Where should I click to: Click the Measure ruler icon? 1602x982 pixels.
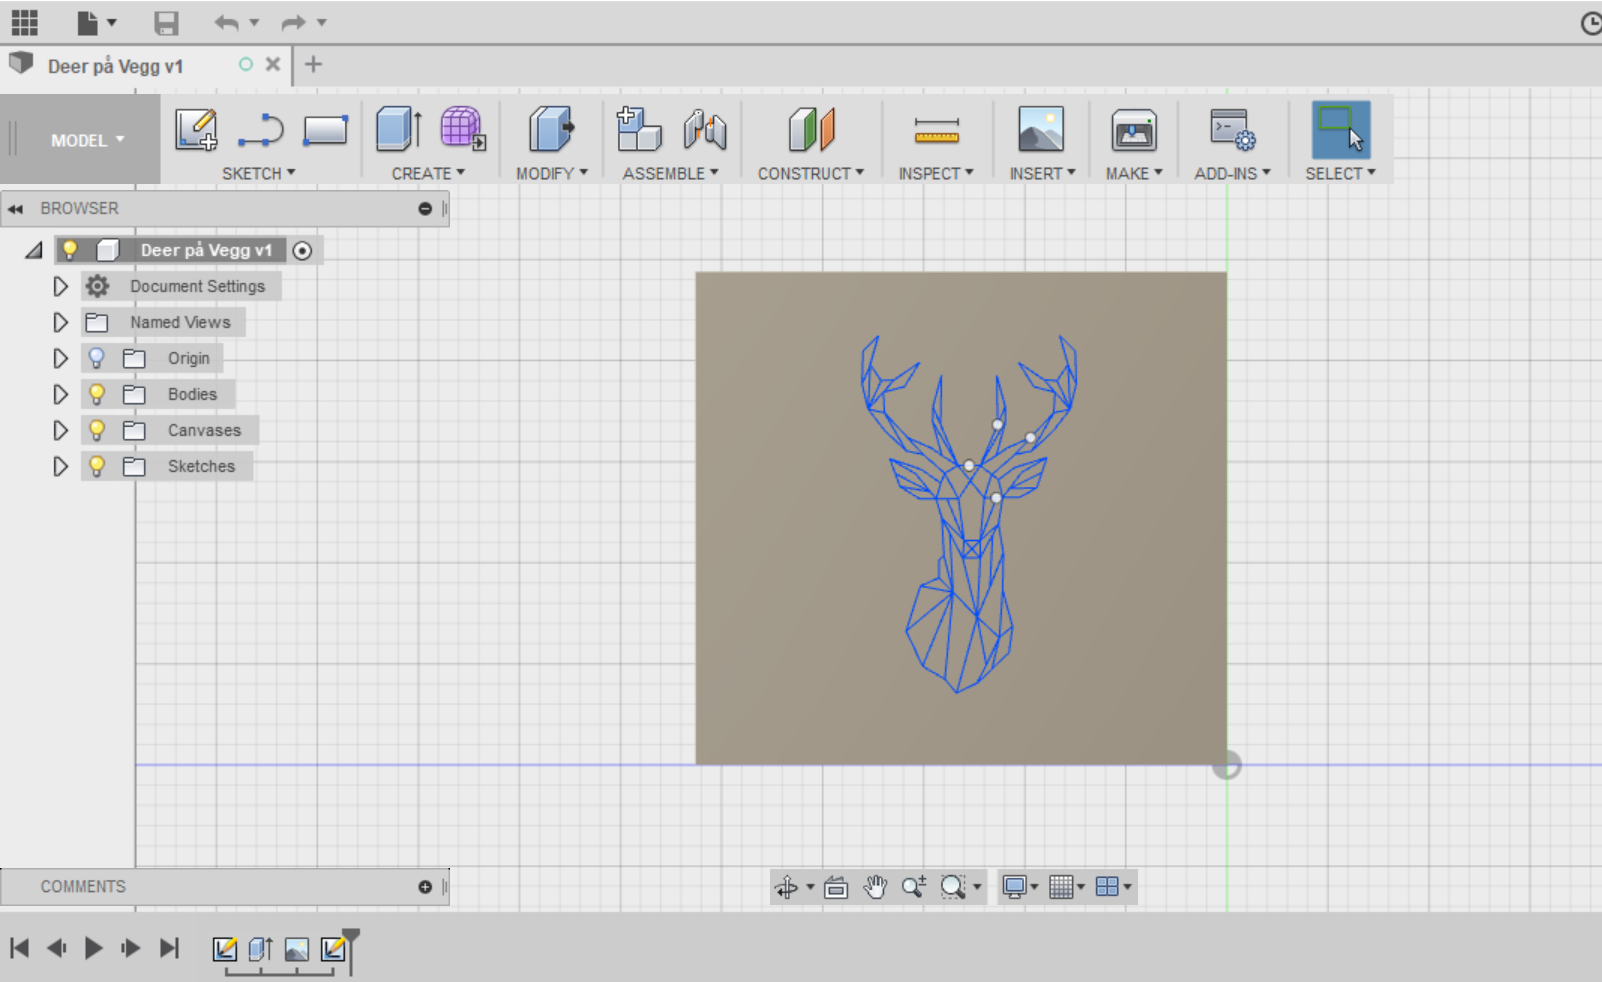pos(936,130)
